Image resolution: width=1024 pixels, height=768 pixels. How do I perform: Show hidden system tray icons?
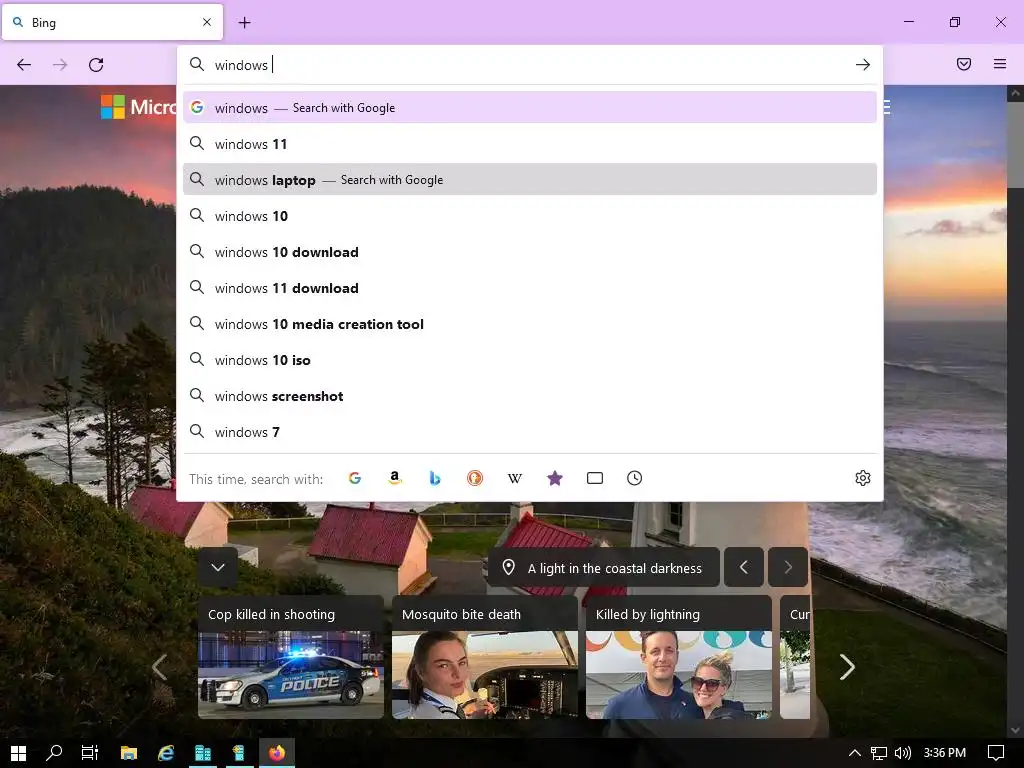point(854,753)
